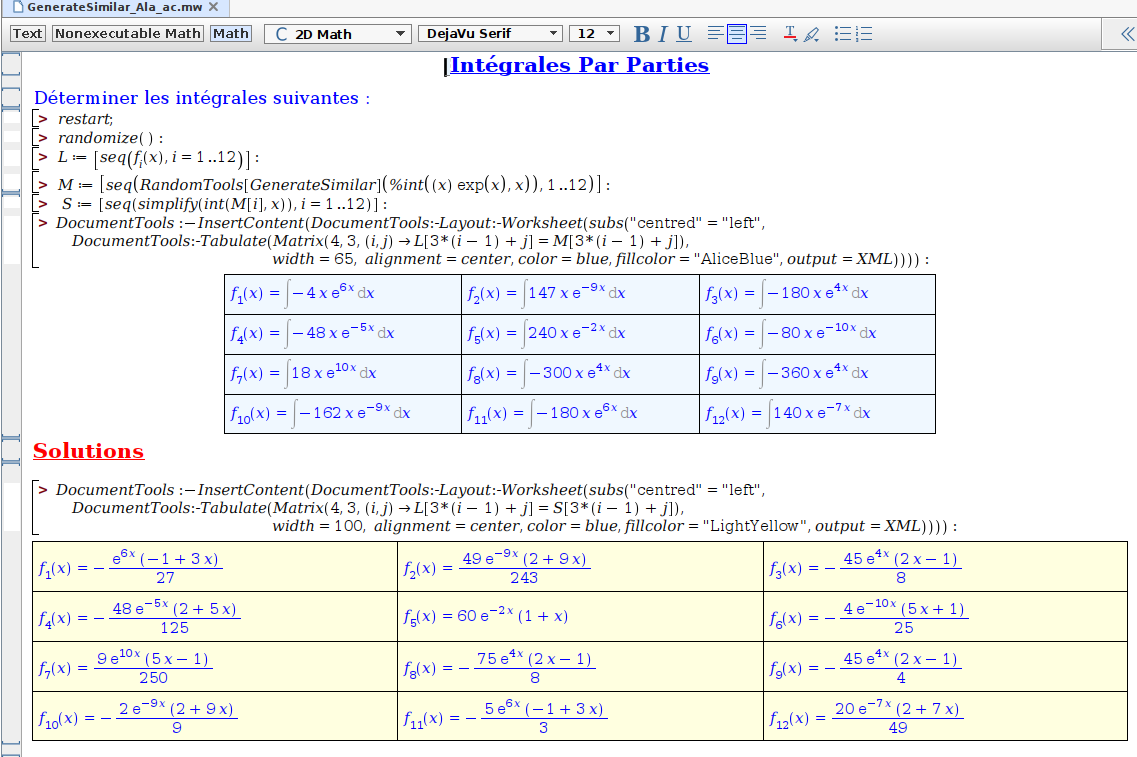
Task: Select the f2(x) integral cell 147xe^-9x
Action: [x=580, y=294]
